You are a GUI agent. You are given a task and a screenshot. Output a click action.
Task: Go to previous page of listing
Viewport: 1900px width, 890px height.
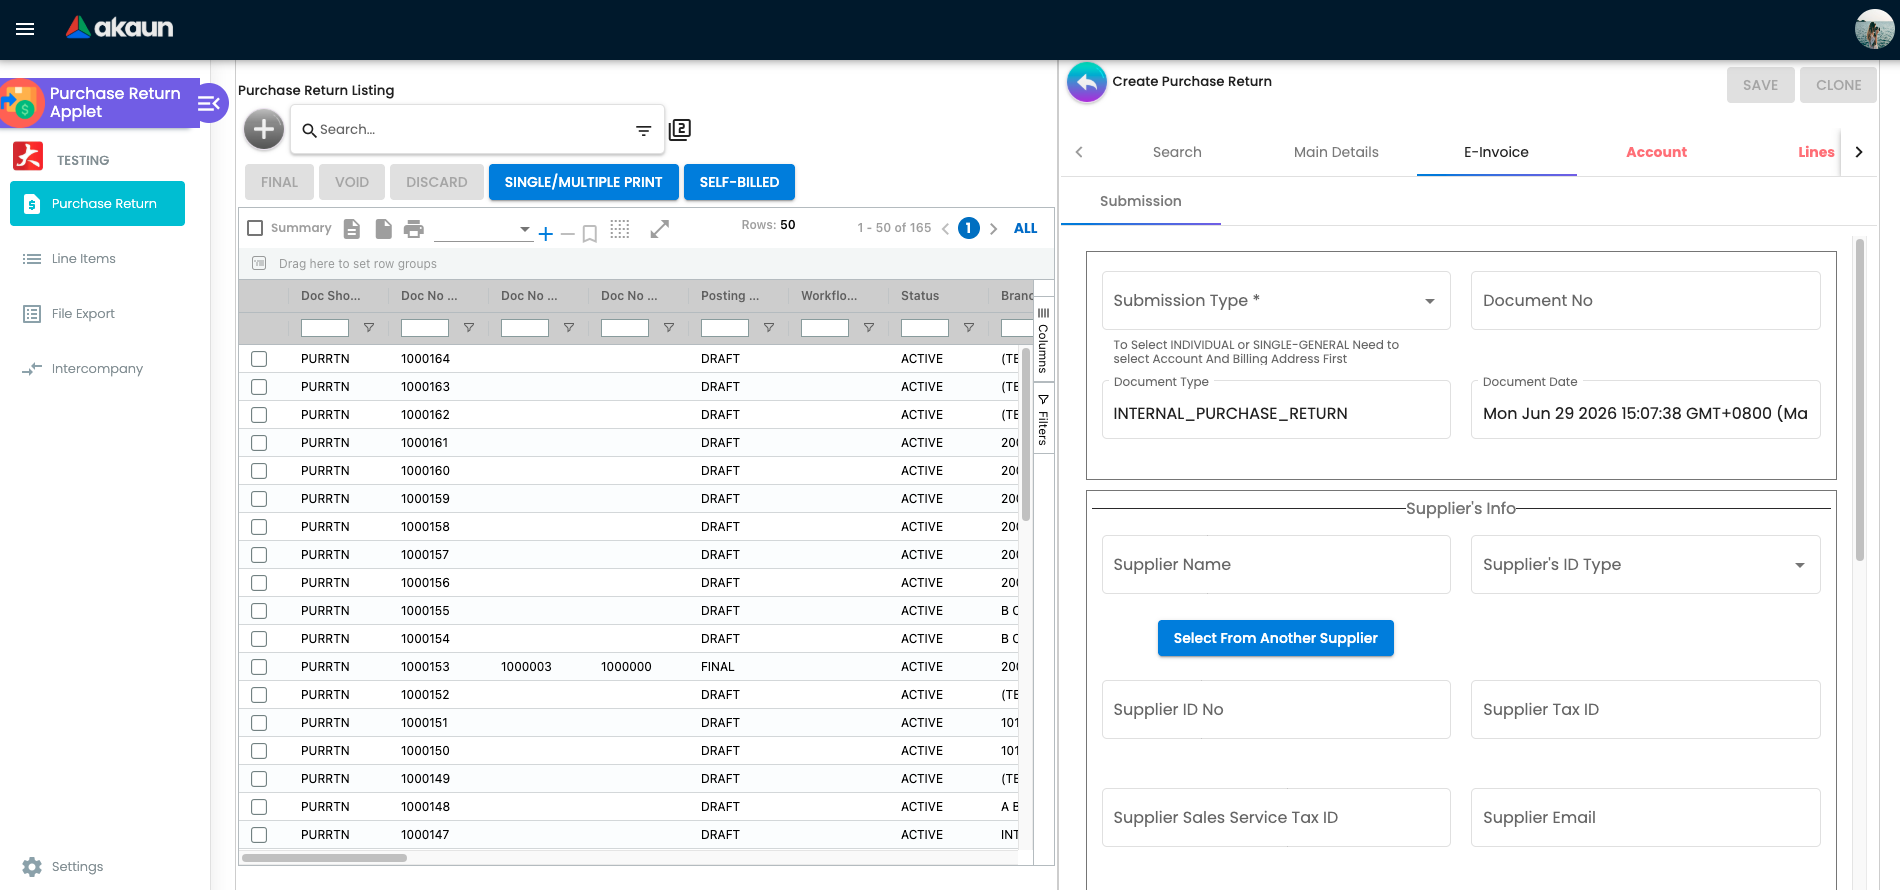click(x=945, y=229)
